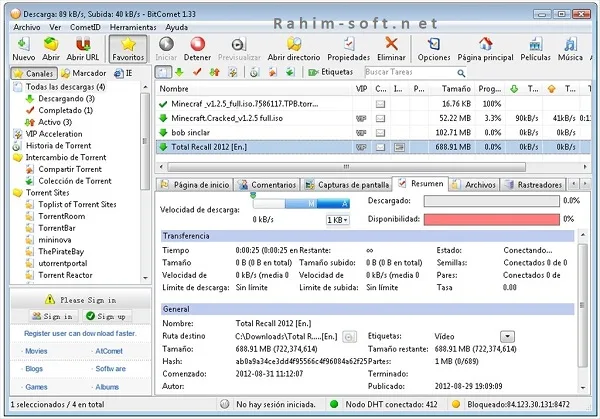The width and height of the screenshot is (600, 419).
Task: Select the bob sinclar download row
Action: tap(373, 132)
